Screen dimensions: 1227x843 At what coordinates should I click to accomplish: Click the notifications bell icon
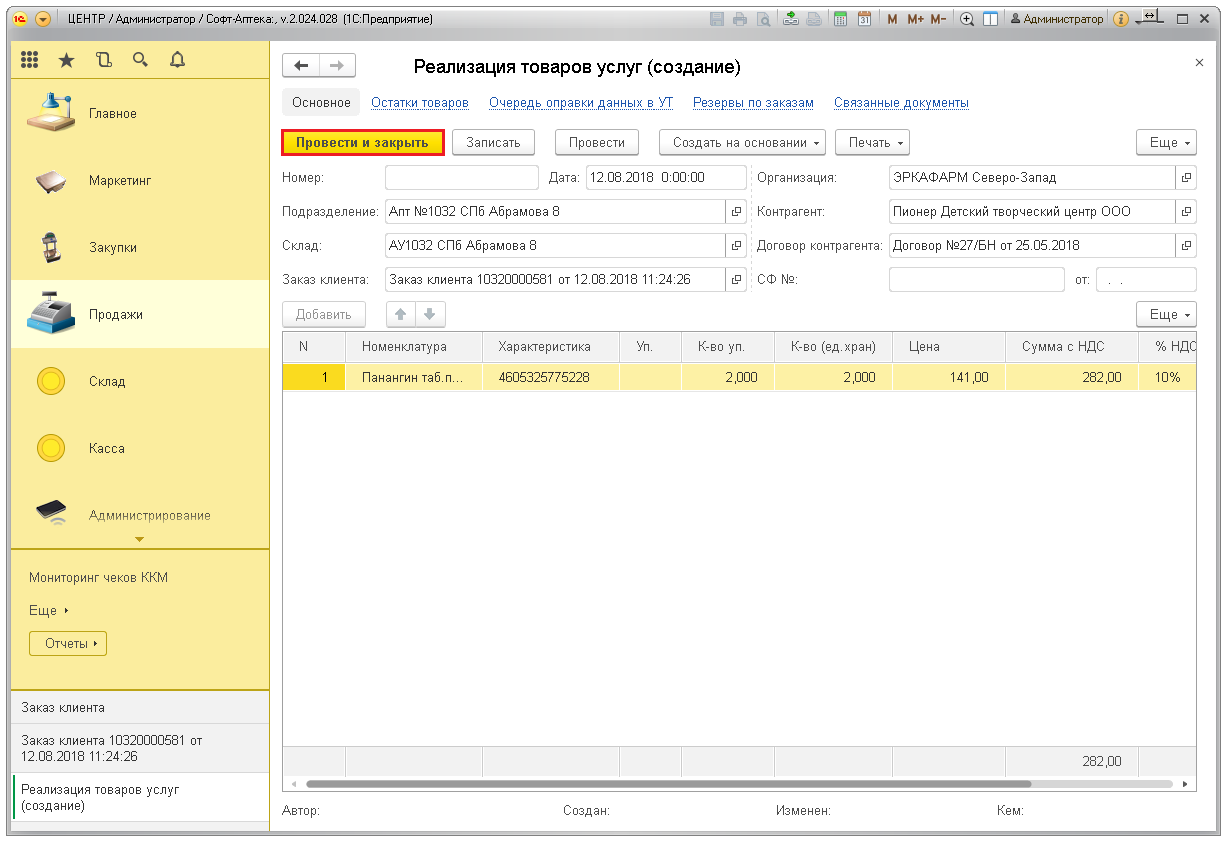coord(177,60)
